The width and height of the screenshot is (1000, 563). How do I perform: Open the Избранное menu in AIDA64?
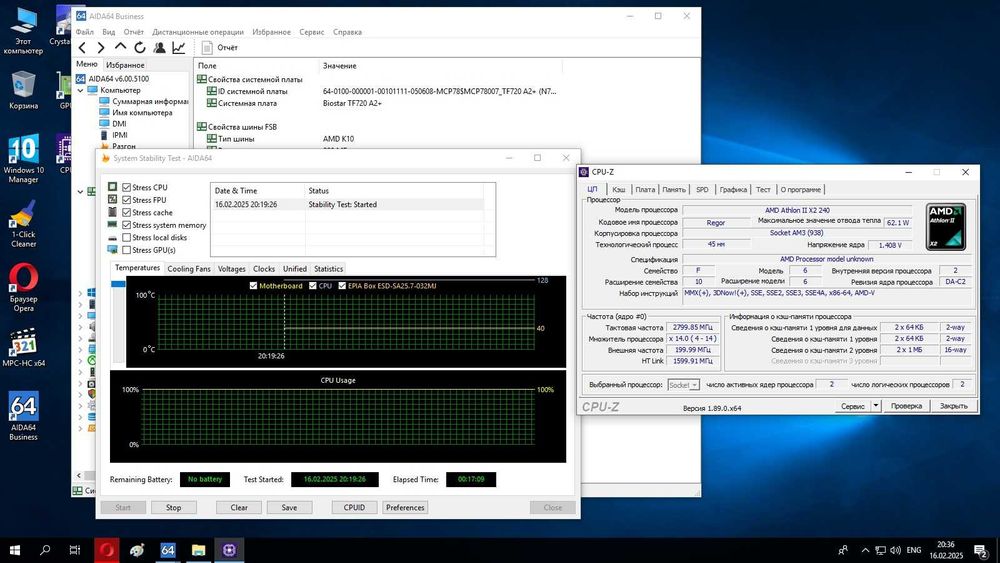[x=271, y=32]
